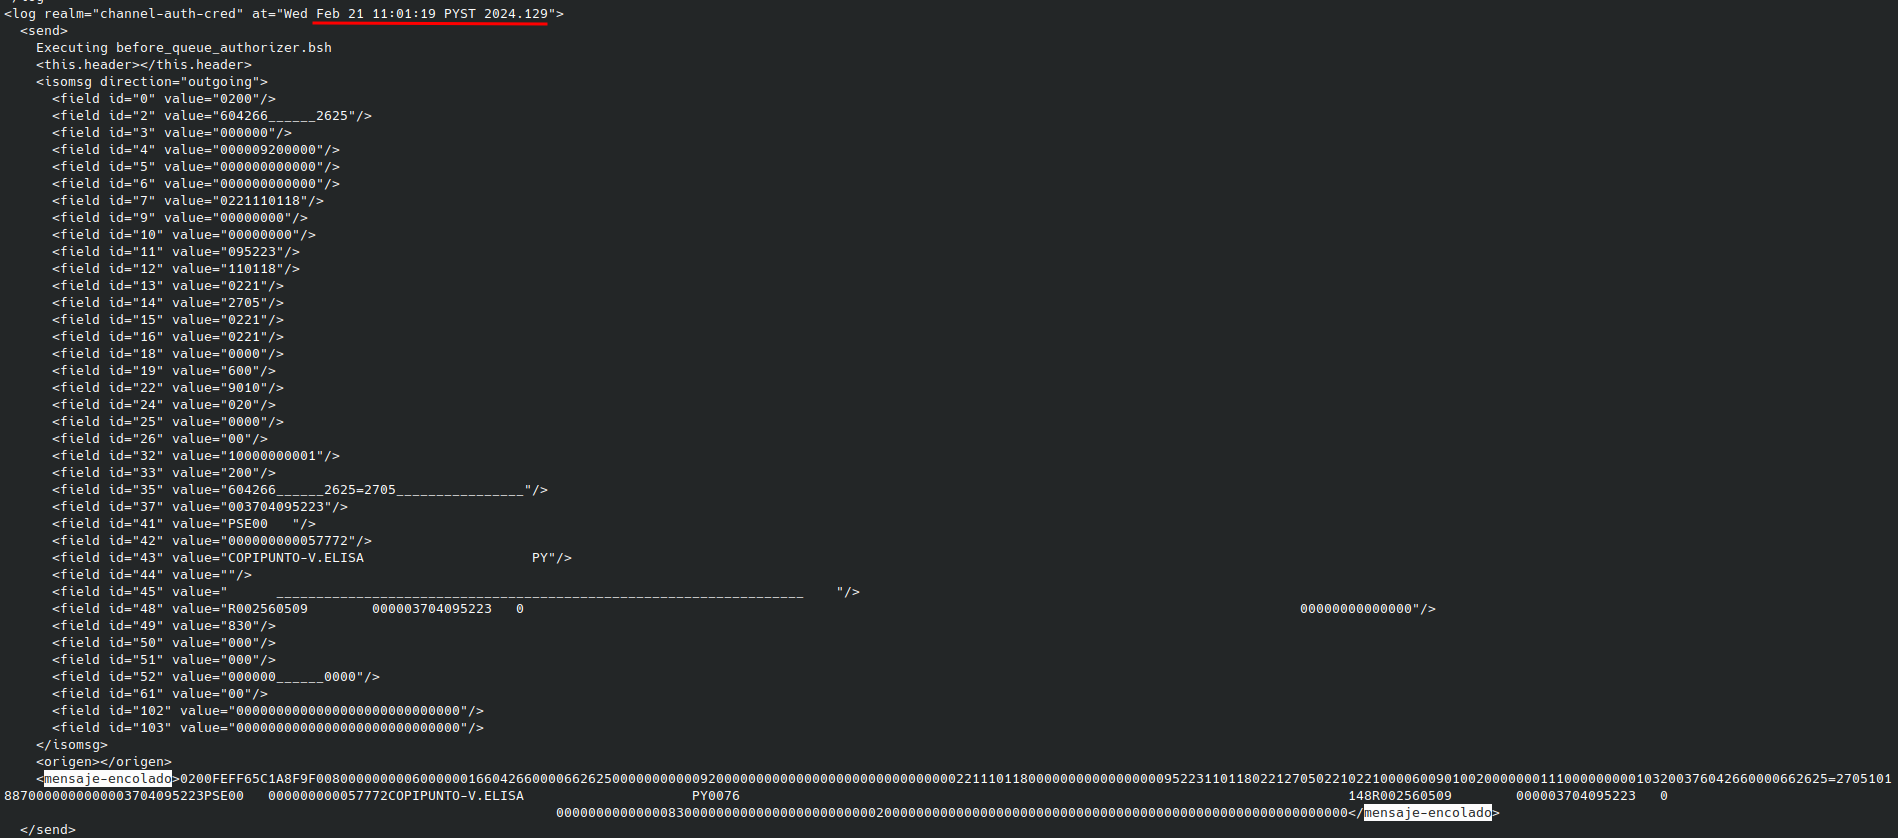
Task: Click field id 42 value 000000000057772
Action: click(212, 541)
